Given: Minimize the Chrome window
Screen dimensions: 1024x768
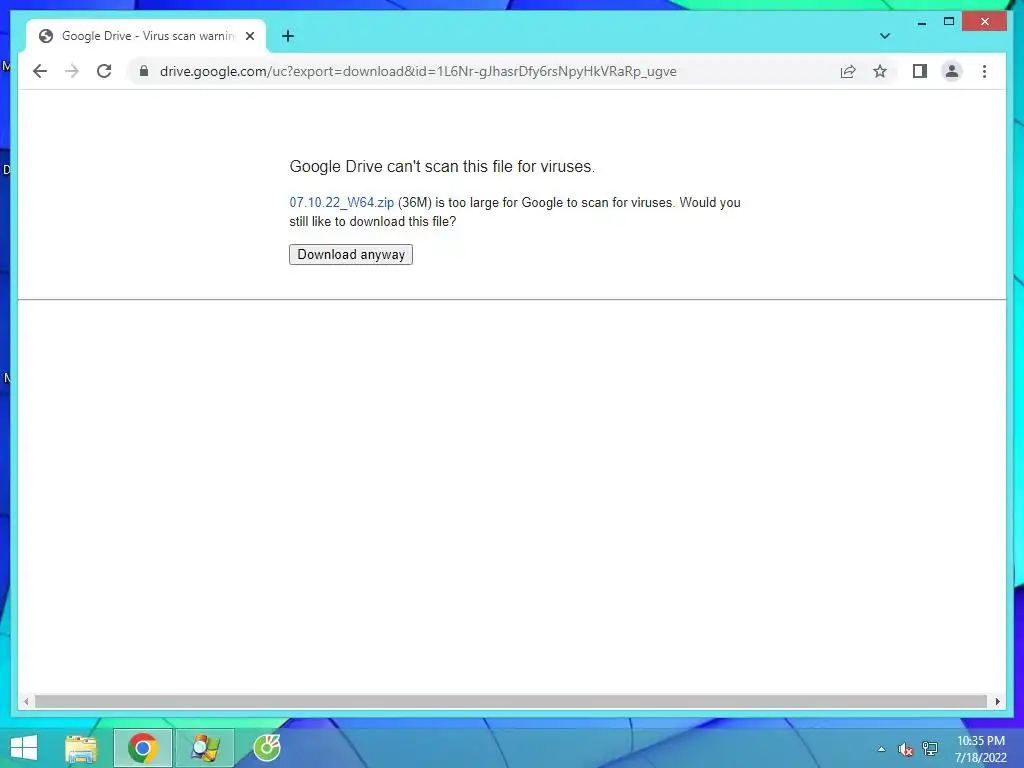Looking at the screenshot, I should pyautogui.click(x=921, y=23).
